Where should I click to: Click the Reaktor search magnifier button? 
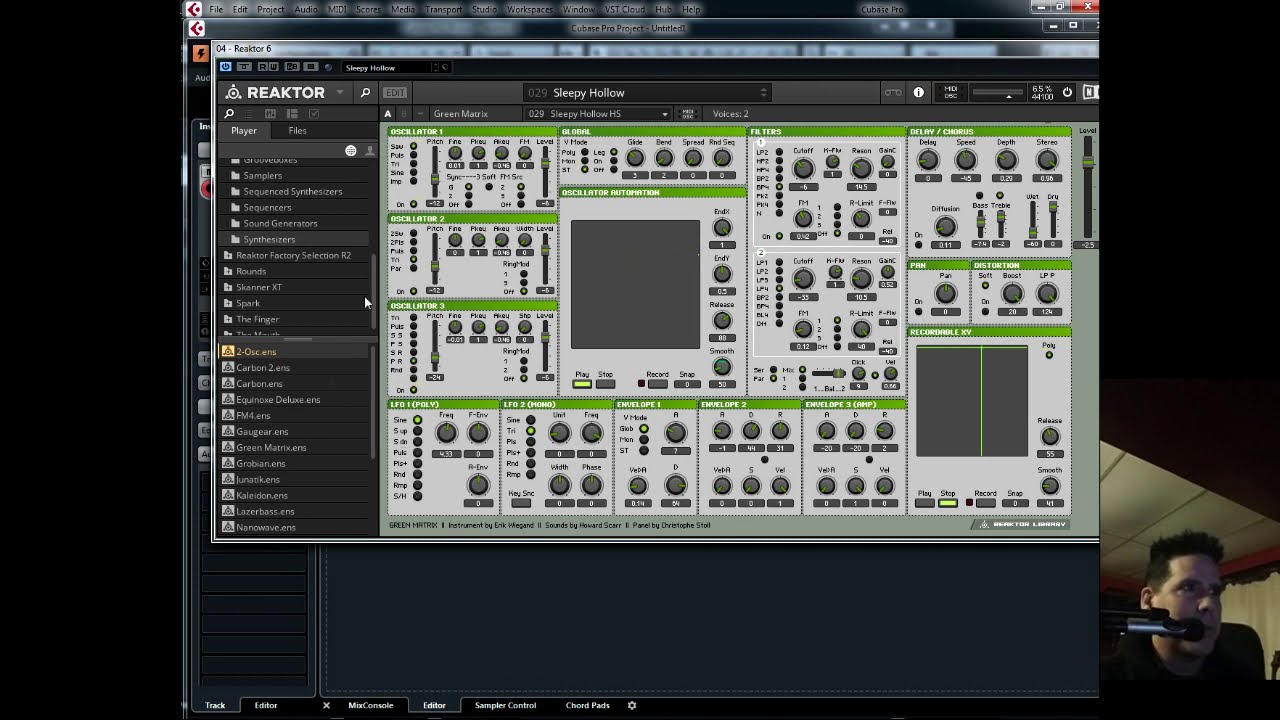point(365,93)
